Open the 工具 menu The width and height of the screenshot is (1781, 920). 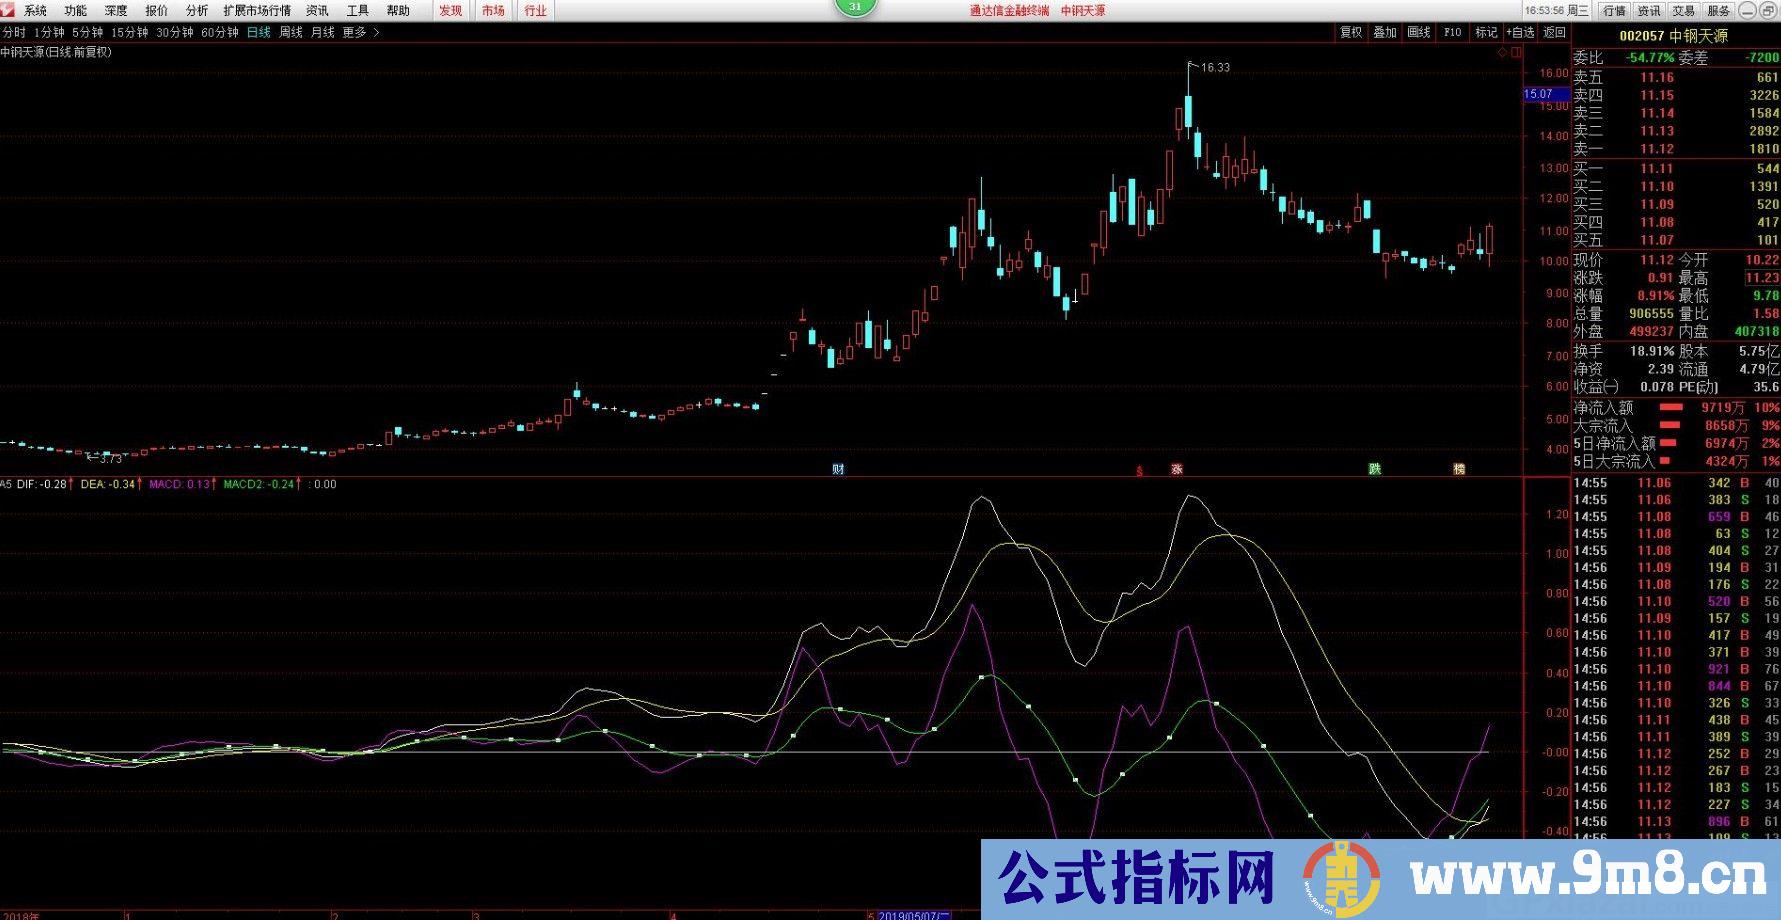(x=358, y=10)
